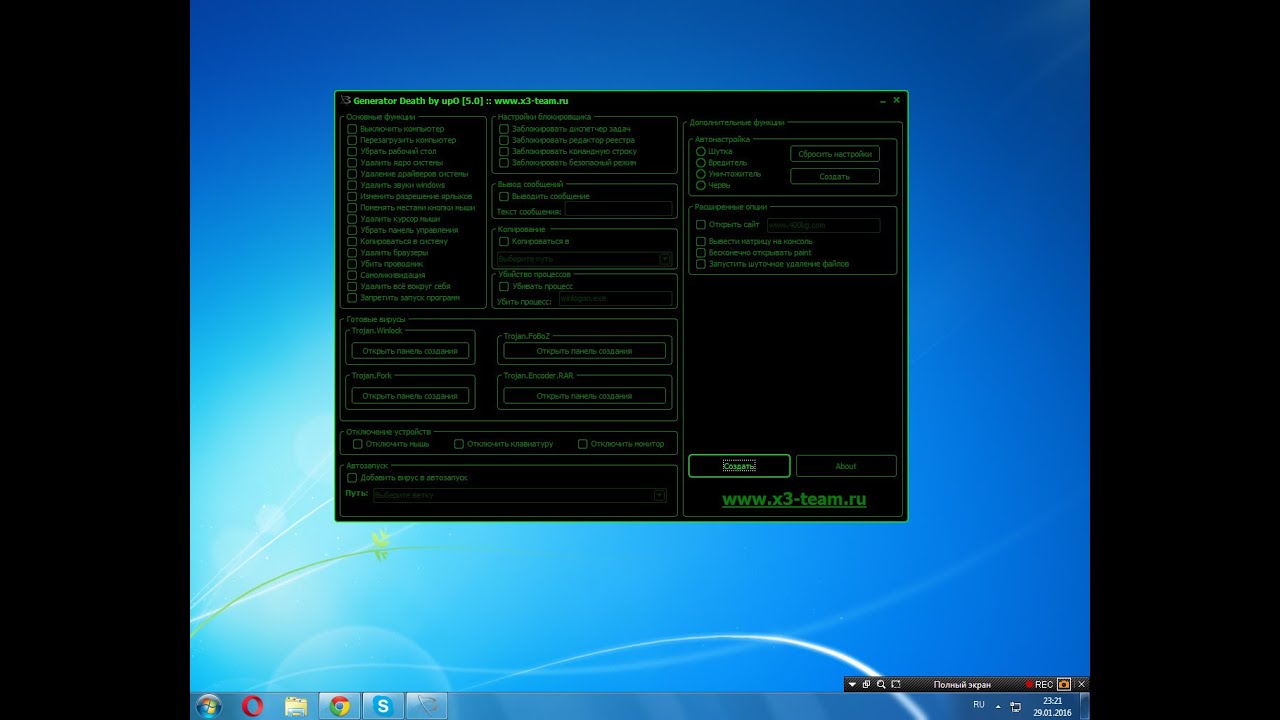Select the 'Уничтожитель' radio button
Screen dimensions: 1280x720
point(701,174)
